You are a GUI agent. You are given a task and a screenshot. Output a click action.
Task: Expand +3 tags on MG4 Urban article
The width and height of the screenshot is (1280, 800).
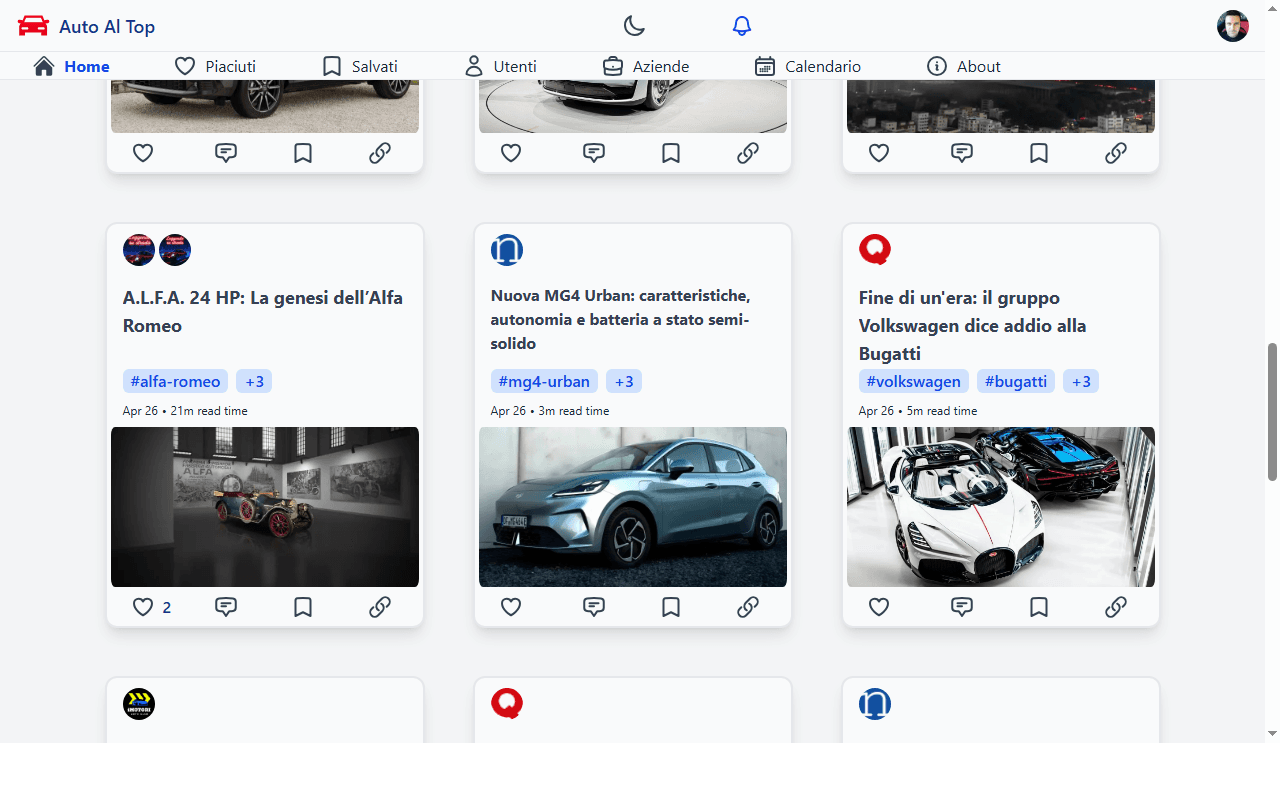[x=624, y=381]
